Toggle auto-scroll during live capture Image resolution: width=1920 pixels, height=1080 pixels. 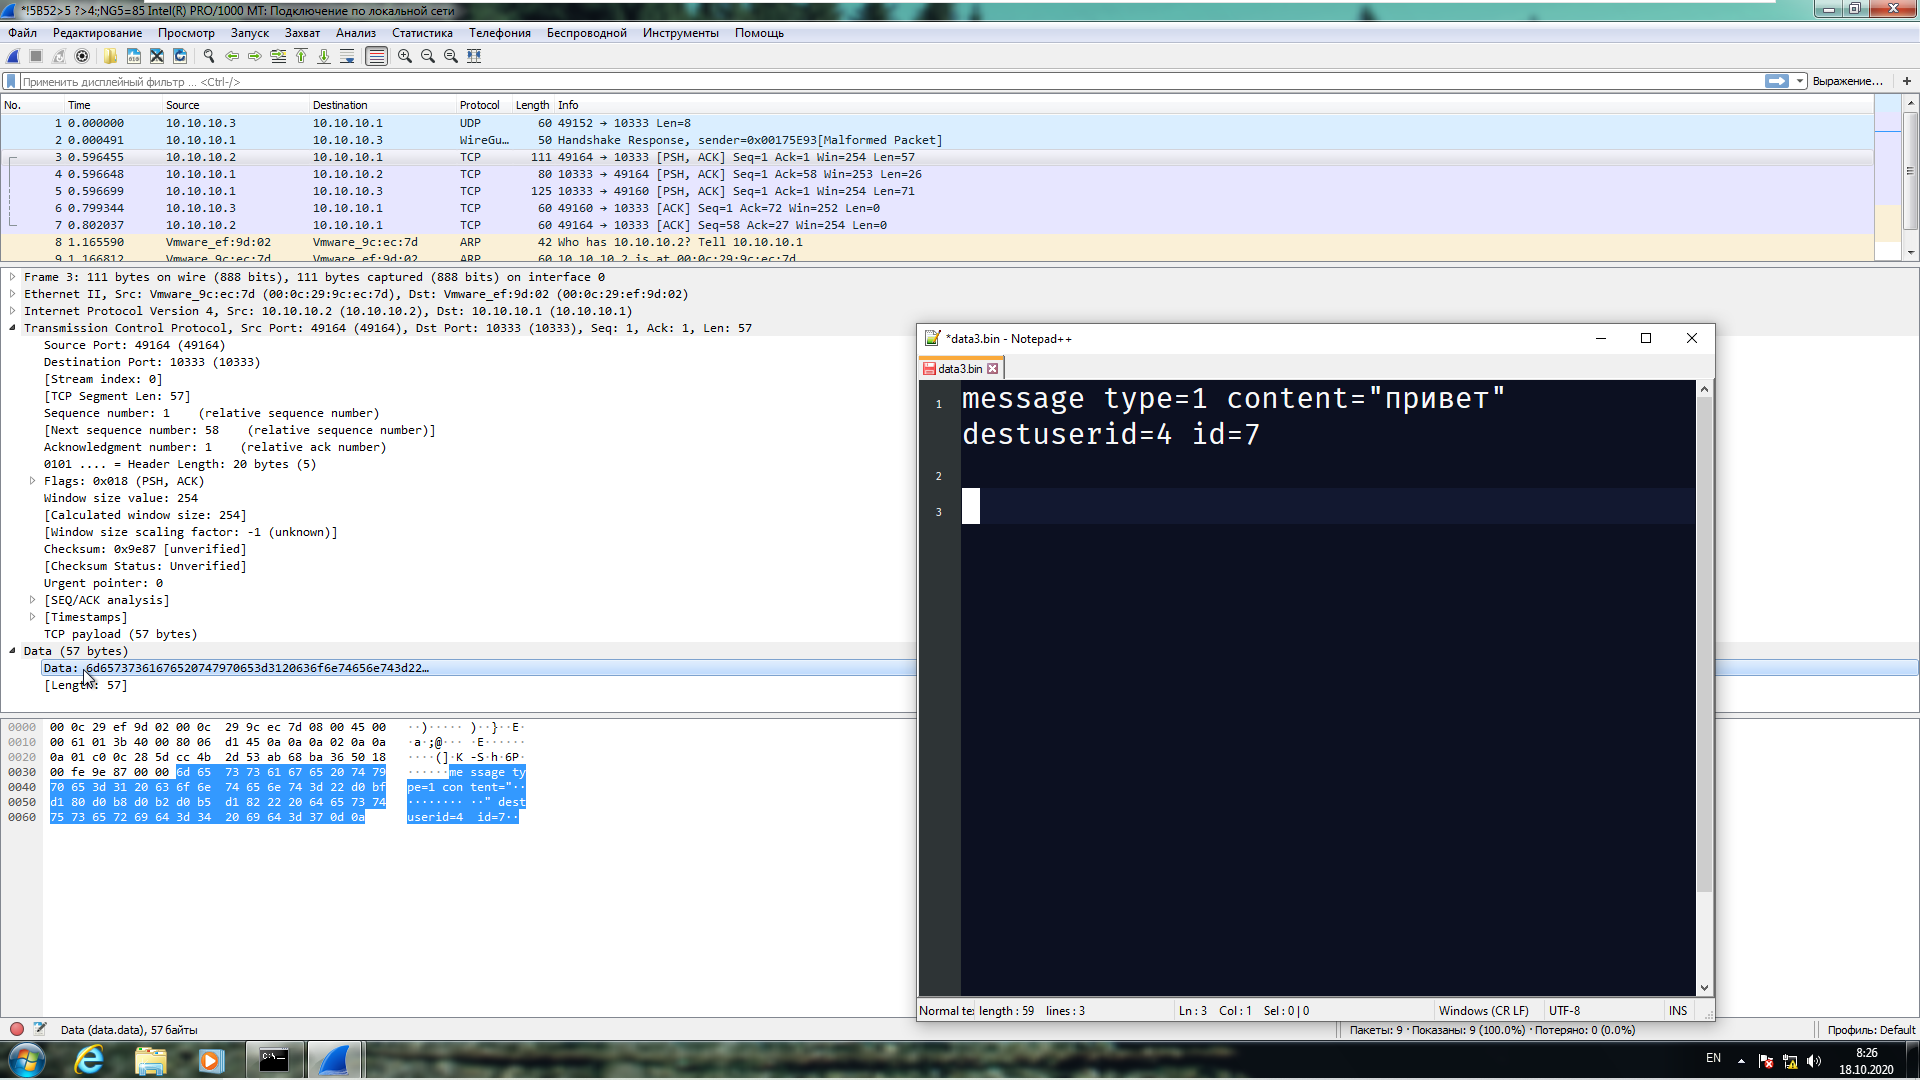click(x=347, y=56)
